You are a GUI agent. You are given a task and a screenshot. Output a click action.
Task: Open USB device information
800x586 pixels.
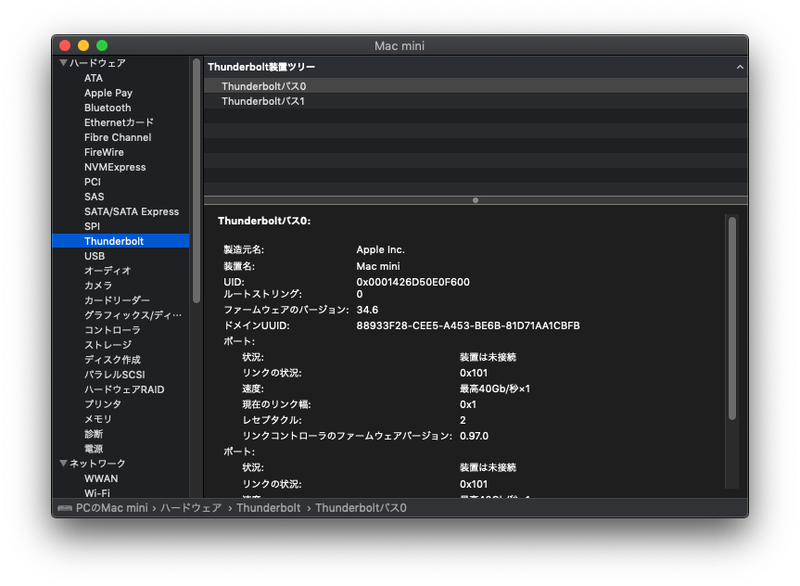pos(92,255)
